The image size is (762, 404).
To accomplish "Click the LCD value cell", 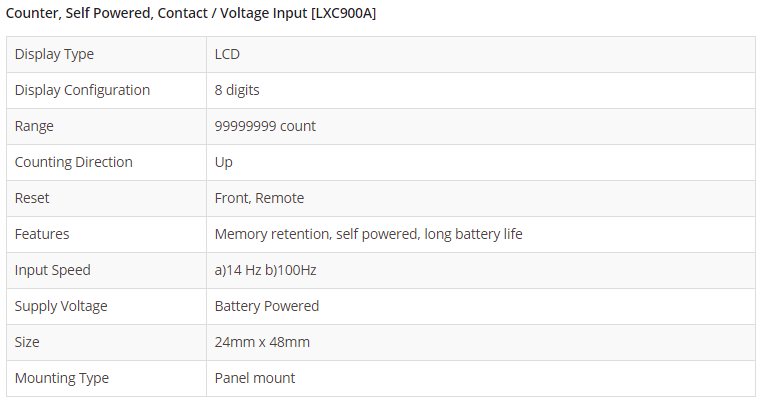I will [227, 54].
